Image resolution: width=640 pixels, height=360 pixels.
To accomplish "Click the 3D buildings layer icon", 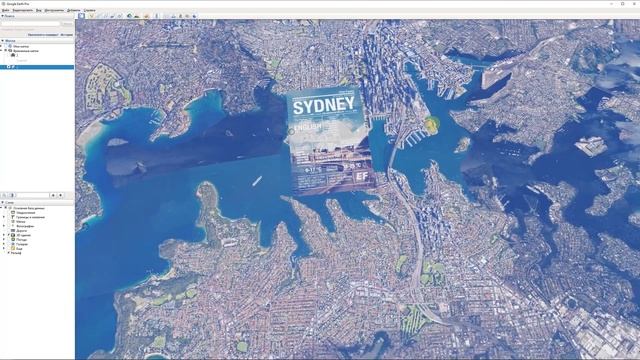I will coord(13,235).
